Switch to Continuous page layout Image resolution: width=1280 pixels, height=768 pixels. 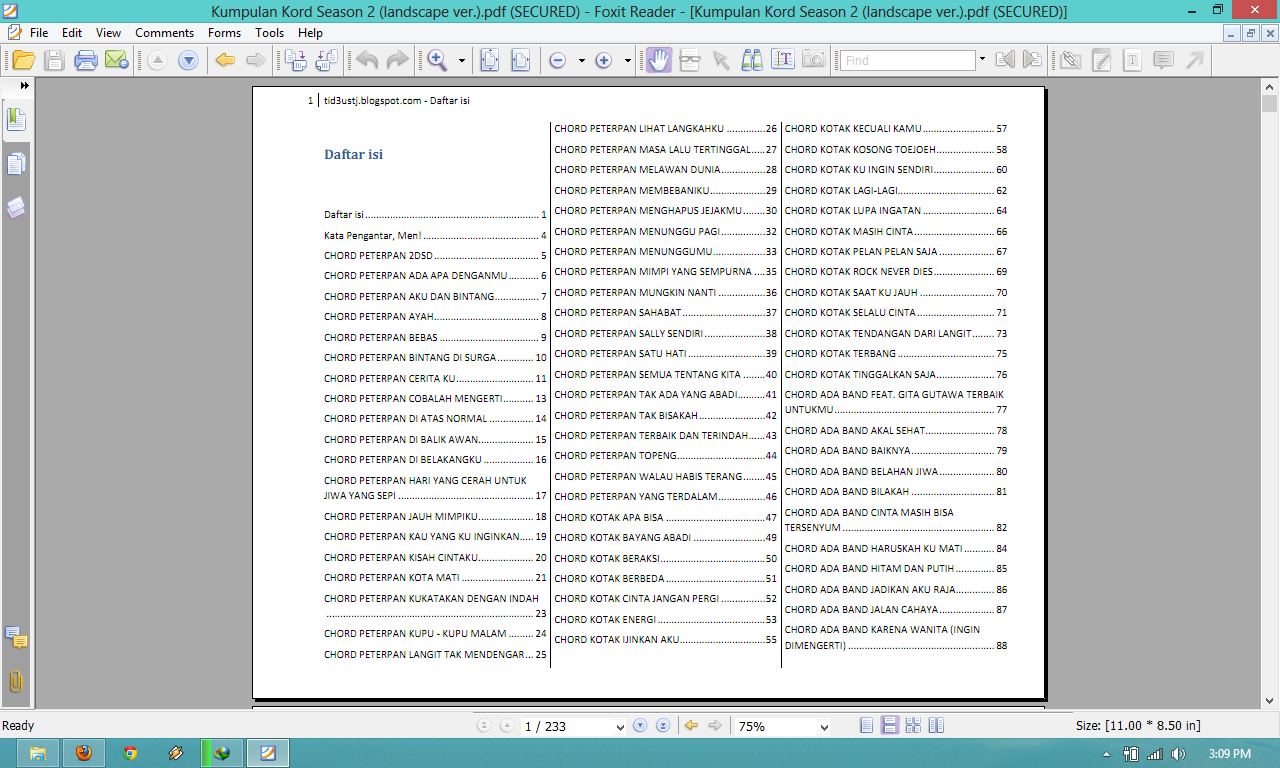pyautogui.click(x=890, y=726)
